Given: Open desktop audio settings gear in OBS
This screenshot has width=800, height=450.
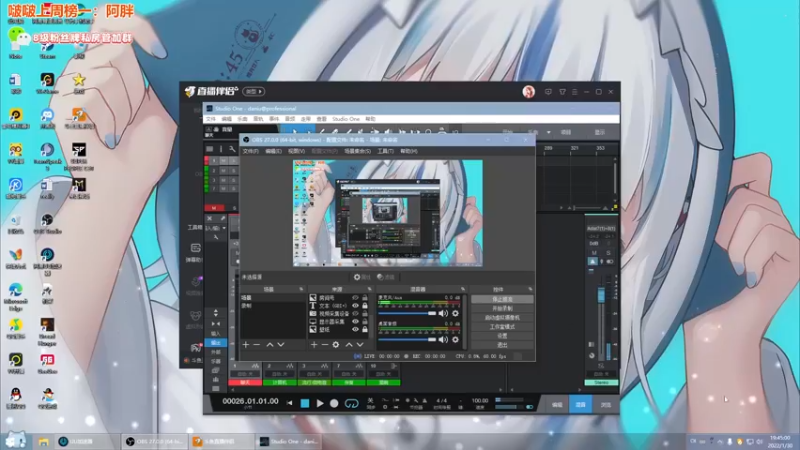Looking at the screenshot, I should pyautogui.click(x=455, y=339).
